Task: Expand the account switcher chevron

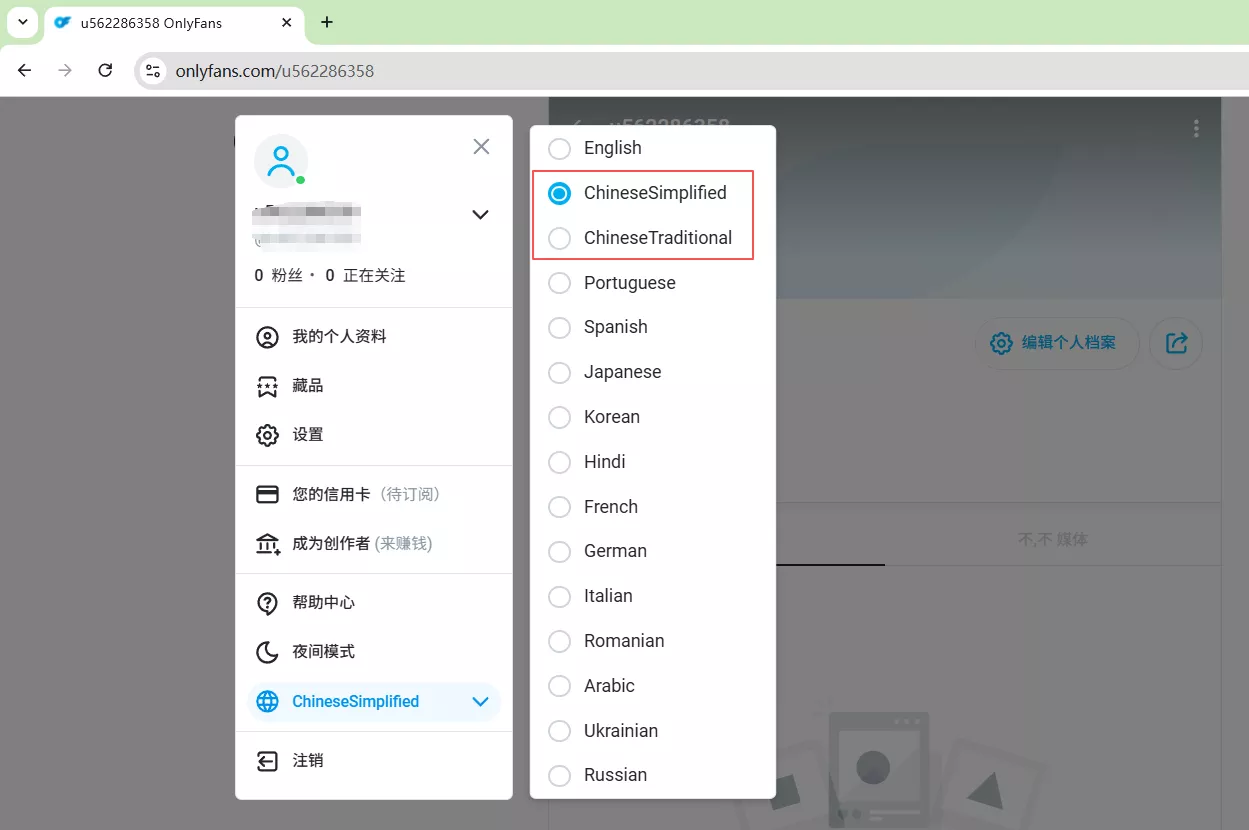Action: click(480, 214)
